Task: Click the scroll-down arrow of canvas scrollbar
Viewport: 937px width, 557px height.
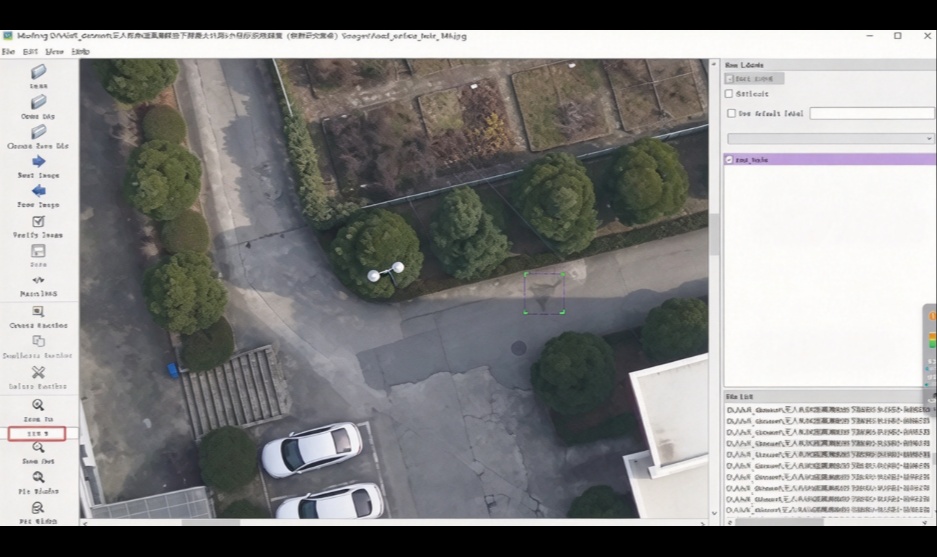Action: click(x=714, y=513)
